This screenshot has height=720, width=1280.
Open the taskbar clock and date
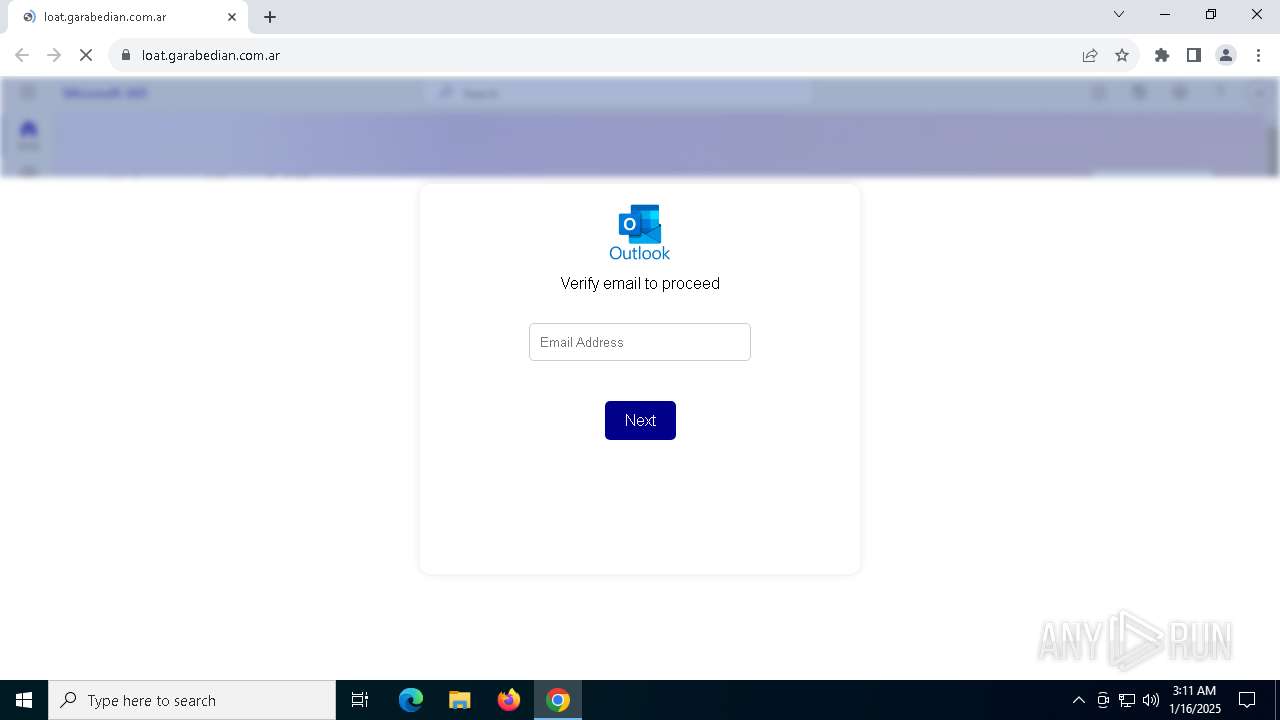pyautogui.click(x=1194, y=700)
